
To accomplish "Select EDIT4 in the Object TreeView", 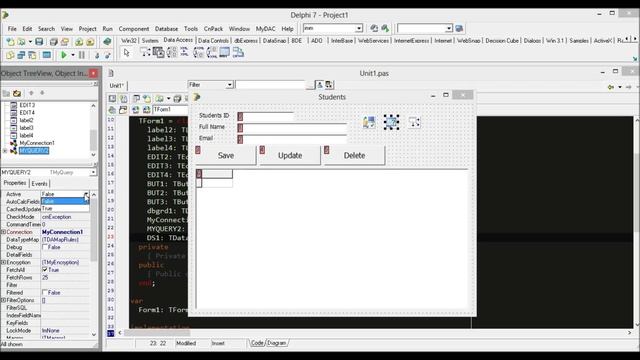I will [x=27, y=113].
